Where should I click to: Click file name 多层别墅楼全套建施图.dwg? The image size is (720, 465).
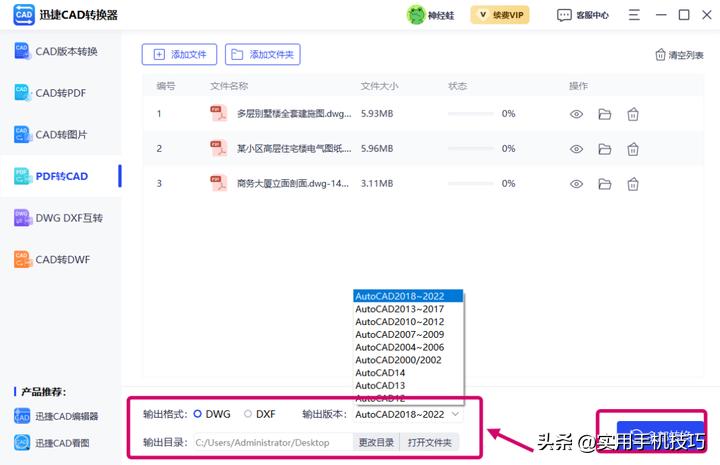(294, 113)
